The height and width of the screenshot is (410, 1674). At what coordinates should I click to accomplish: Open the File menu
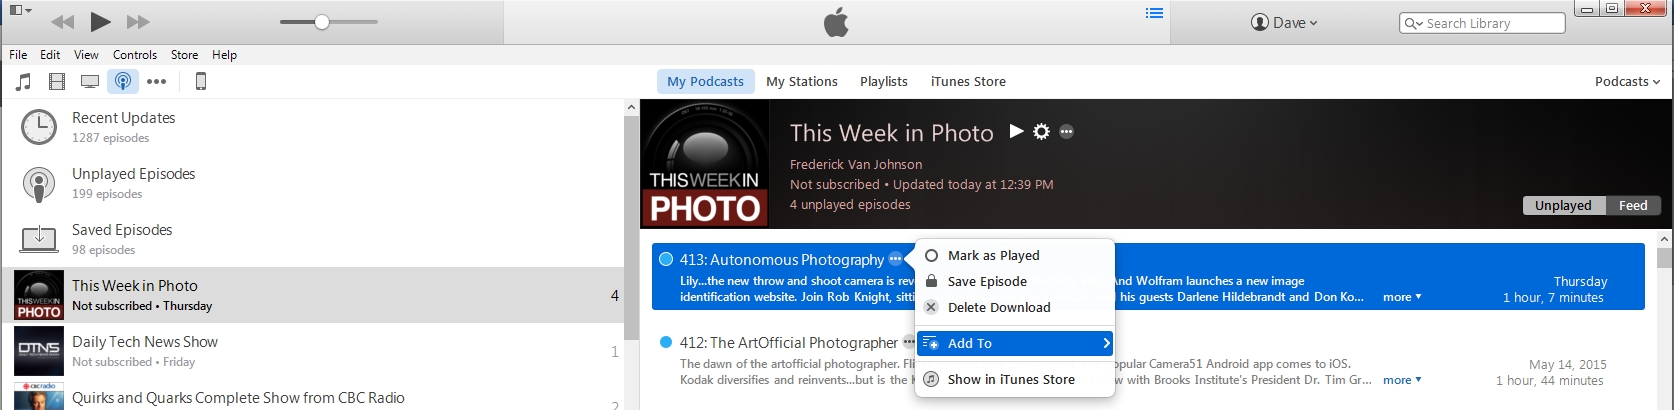point(18,55)
